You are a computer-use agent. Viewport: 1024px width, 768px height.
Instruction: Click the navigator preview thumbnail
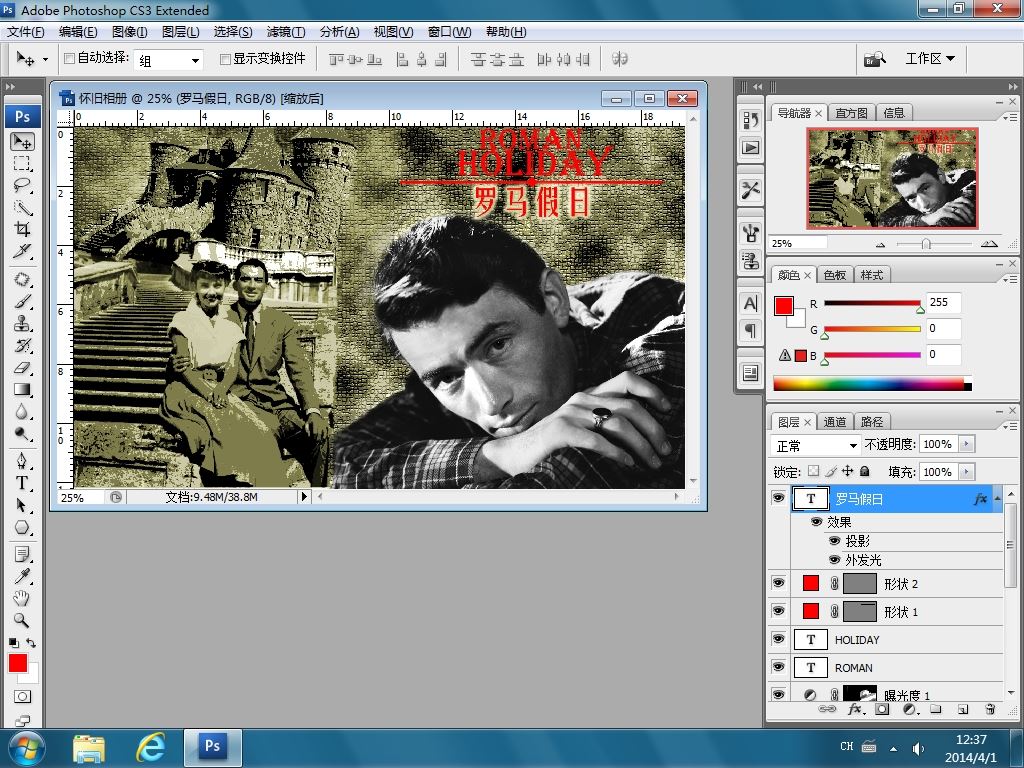pyautogui.click(x=891, y=178)
